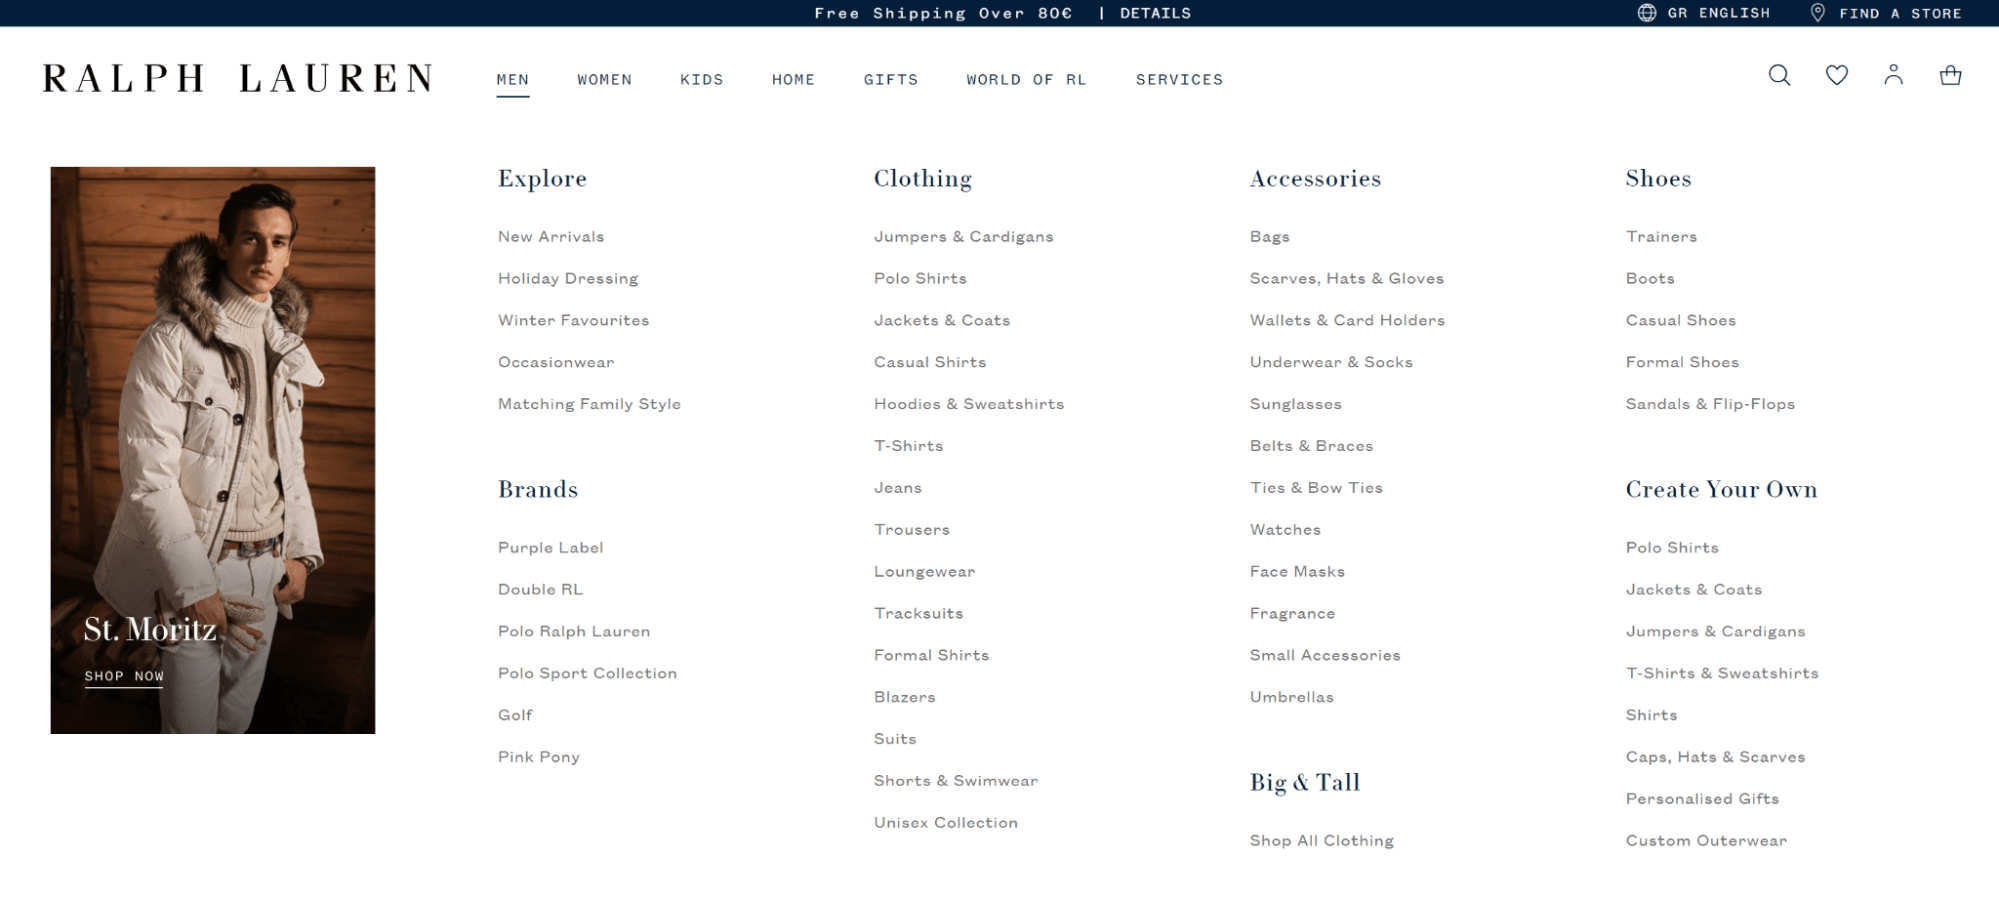Click the globe language icon
The width and height of the screenshot is (1999, 923).
[x=1646, y=13]
